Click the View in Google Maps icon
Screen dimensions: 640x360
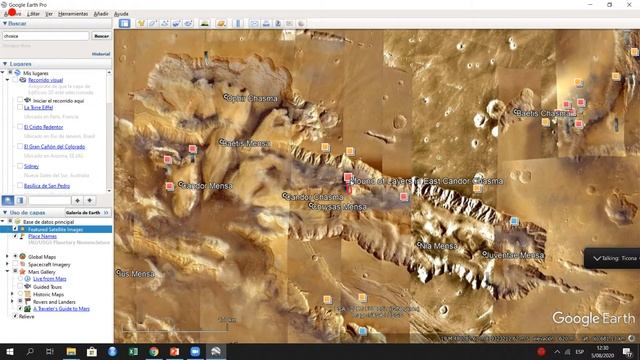pos(289,23)
